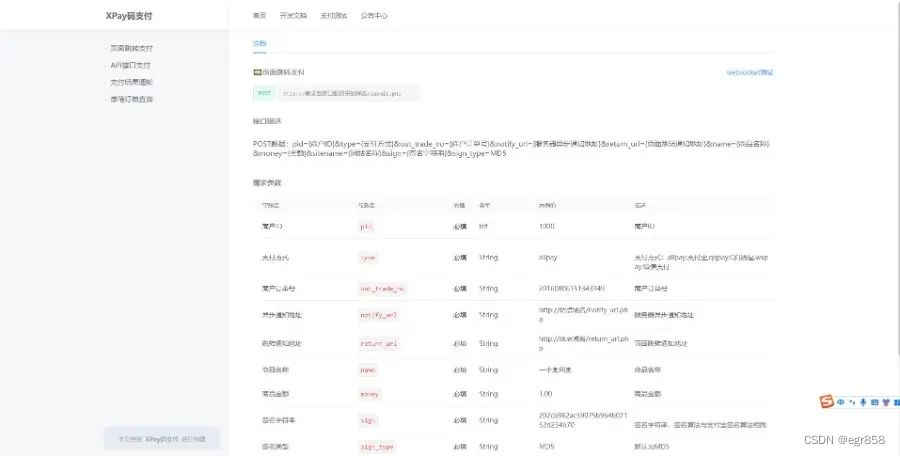The image size is (900, 456).
Task: Open the 首页 nav item
Action: pos(259,16)
